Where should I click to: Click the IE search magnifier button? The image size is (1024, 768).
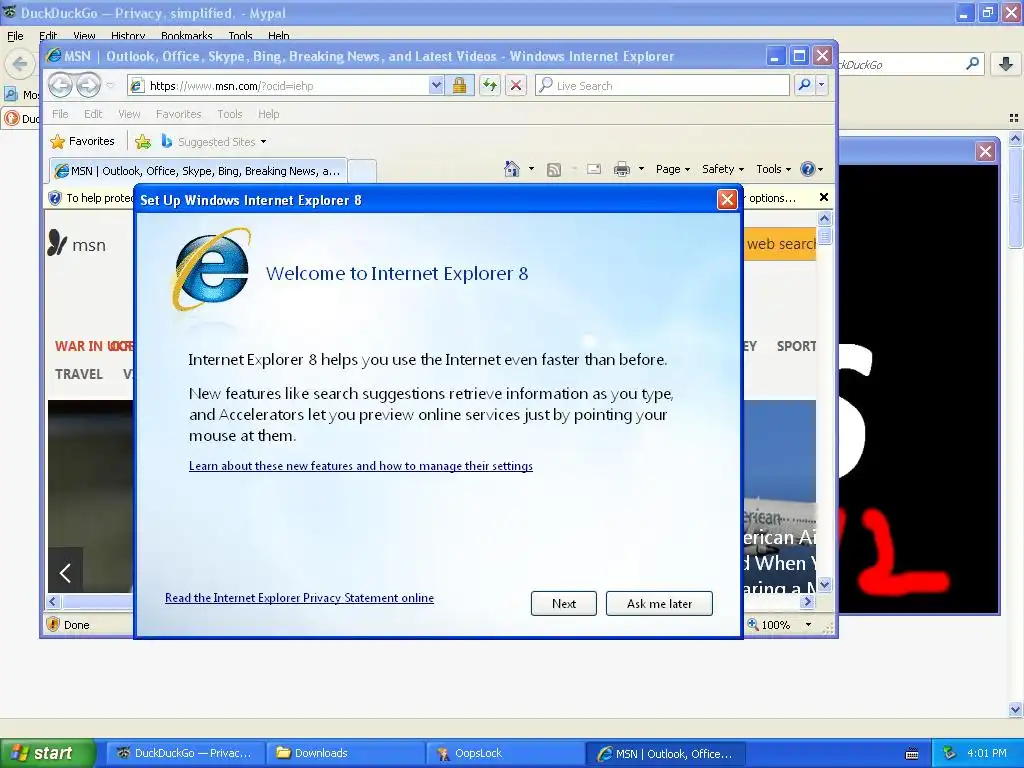tap(805, 86)
